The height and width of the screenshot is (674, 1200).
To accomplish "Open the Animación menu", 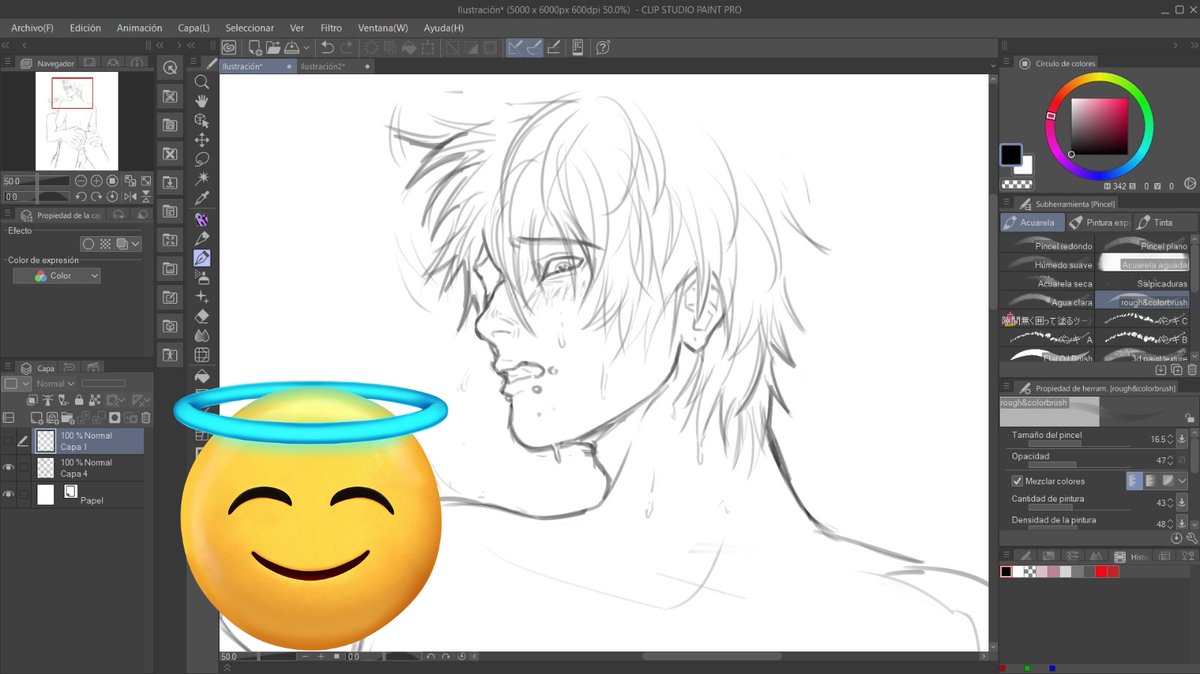I will click(x=139, y=28).
